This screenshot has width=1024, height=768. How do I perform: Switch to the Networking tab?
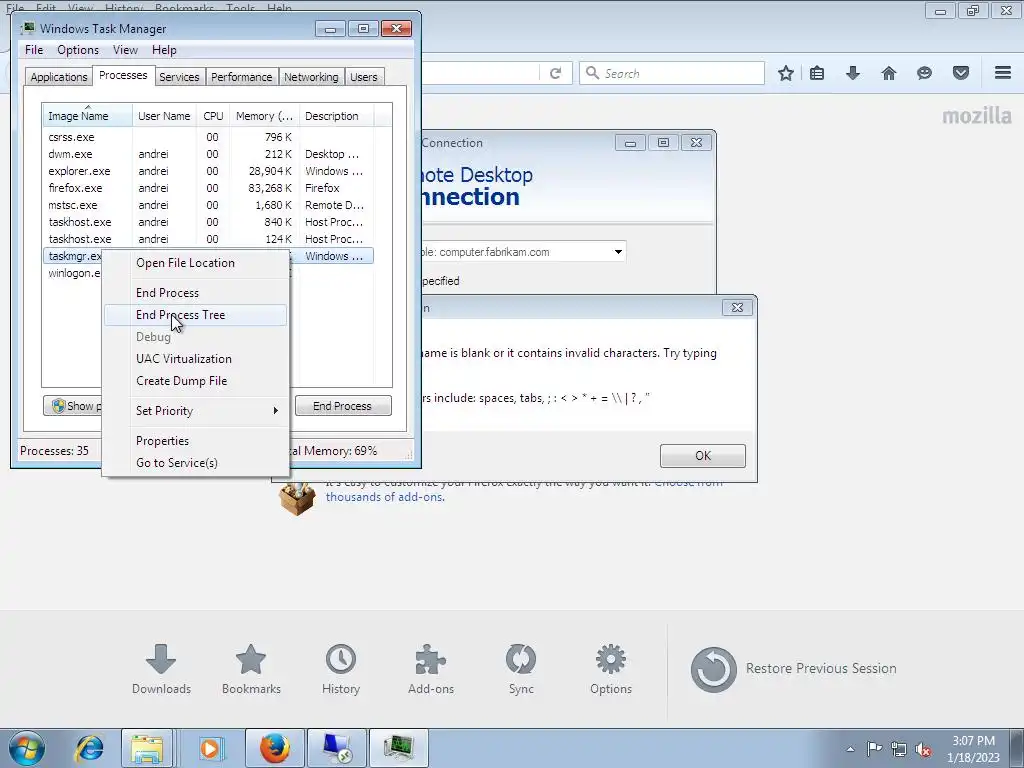pyautogui.click(x=311, y=77)
